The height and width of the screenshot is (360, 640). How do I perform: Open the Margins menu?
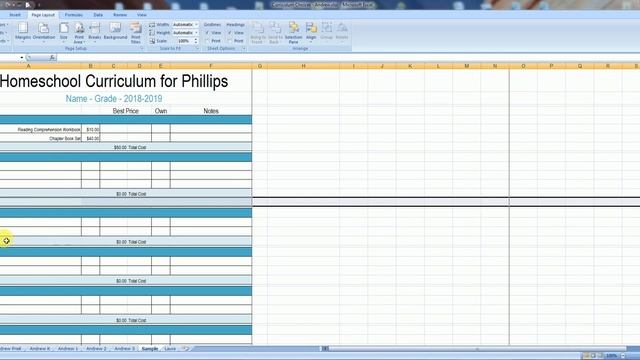(x=23, y=32)
